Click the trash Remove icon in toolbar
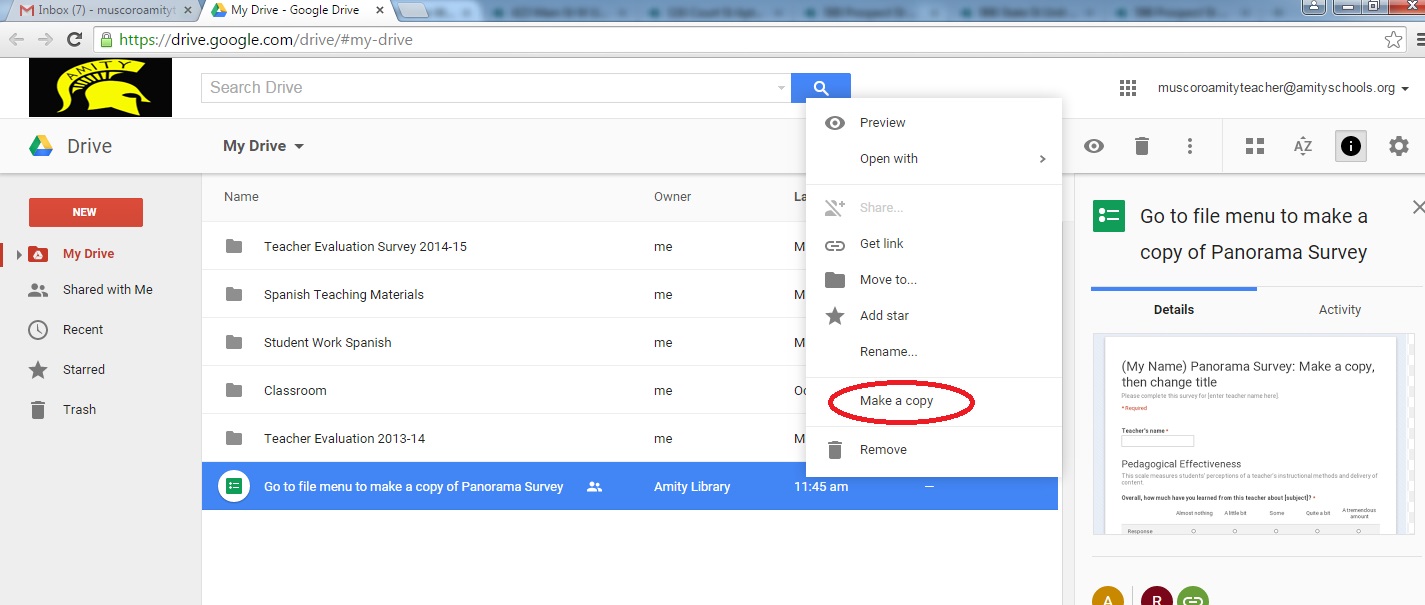 click(1142, 146)
